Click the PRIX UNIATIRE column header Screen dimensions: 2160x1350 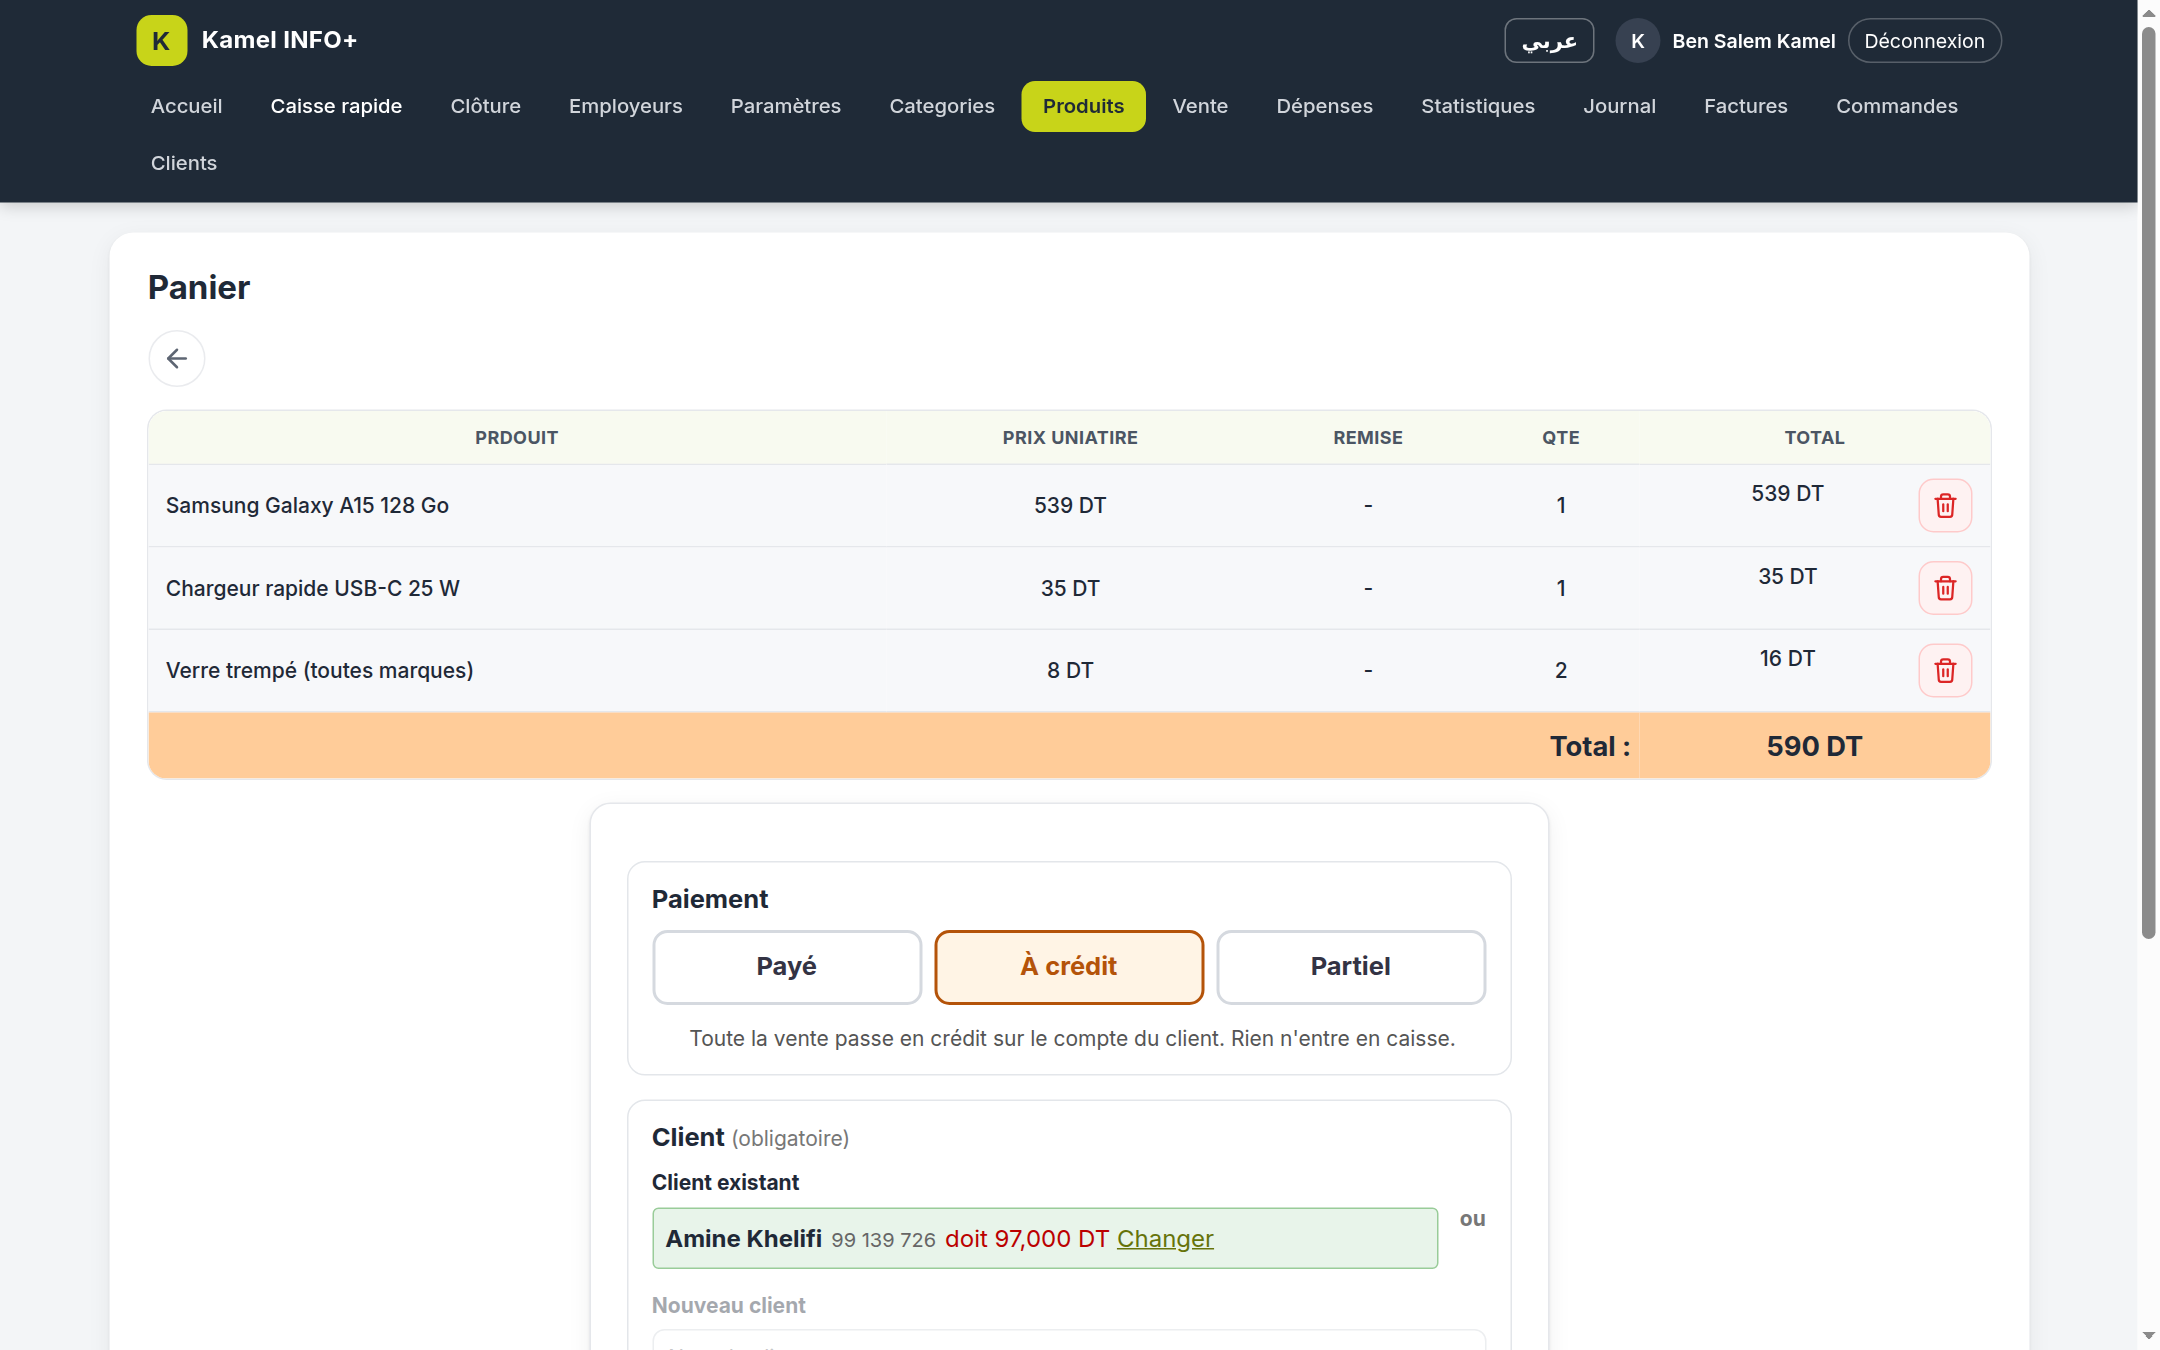click(x=1069, y=437)
